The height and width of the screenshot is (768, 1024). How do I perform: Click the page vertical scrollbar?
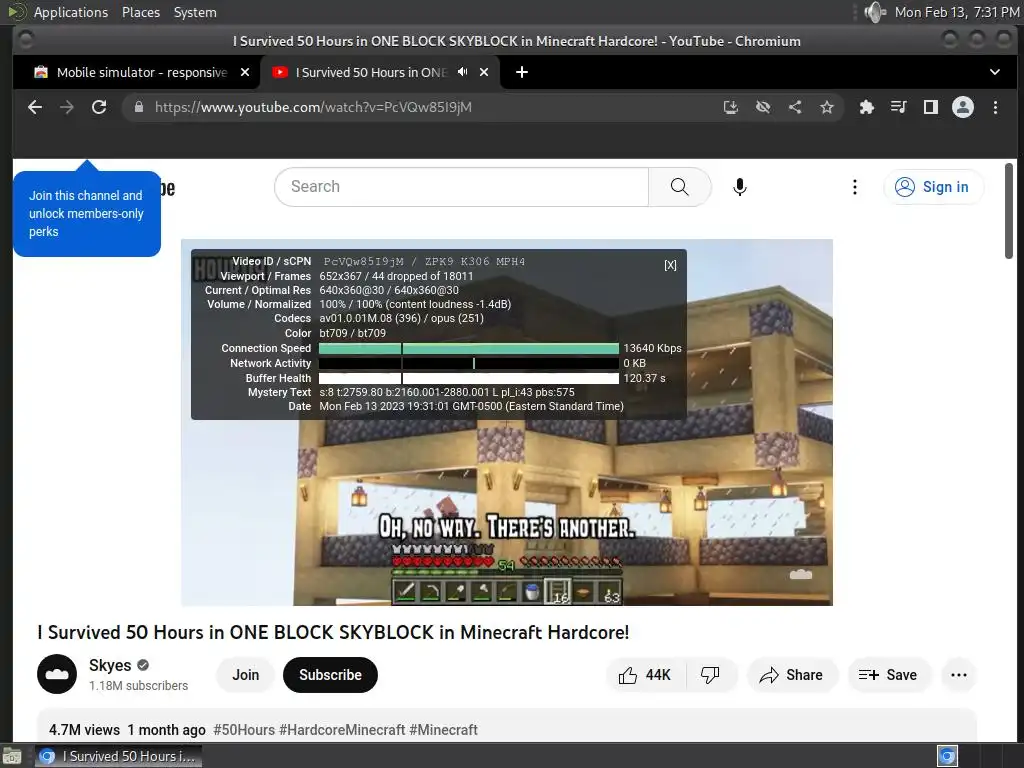click(x=1009, y=211)
